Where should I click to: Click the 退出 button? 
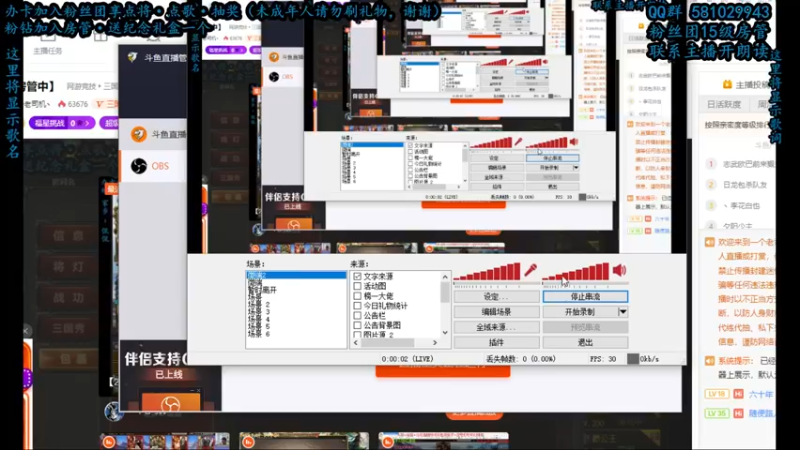(x=585, y=342)
